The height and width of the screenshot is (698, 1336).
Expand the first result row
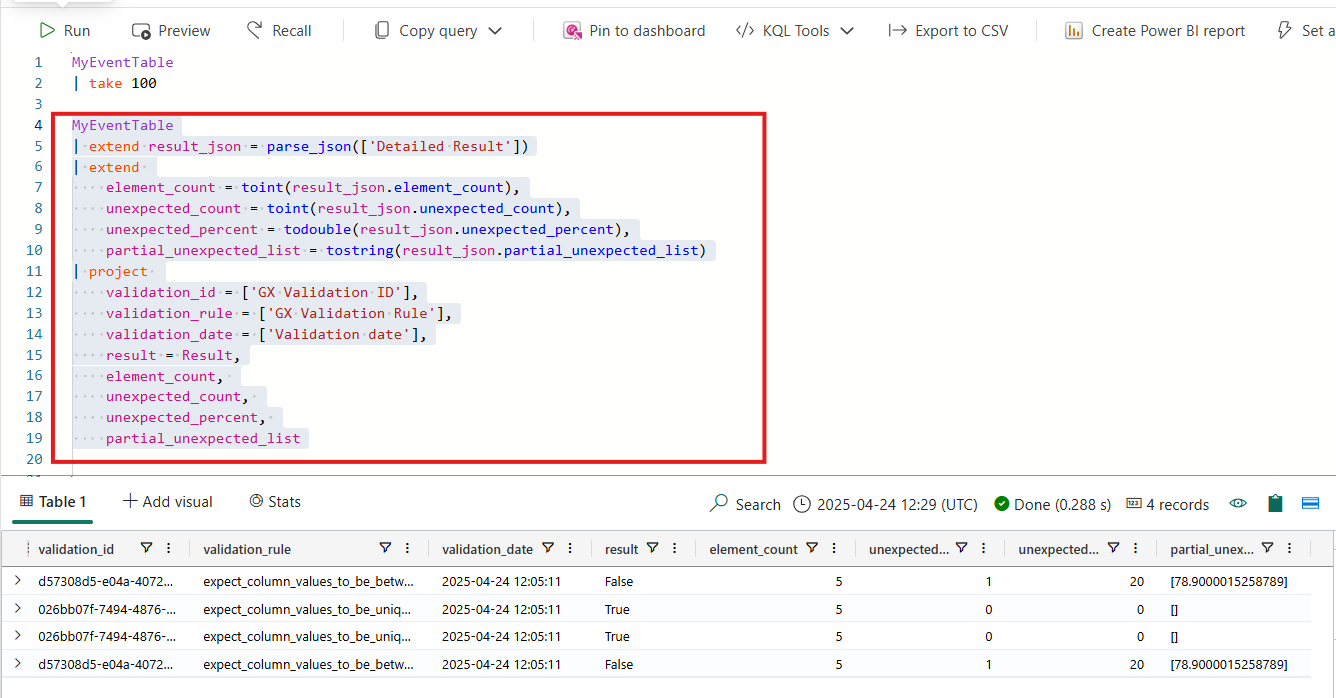click(x=18, y=581)
